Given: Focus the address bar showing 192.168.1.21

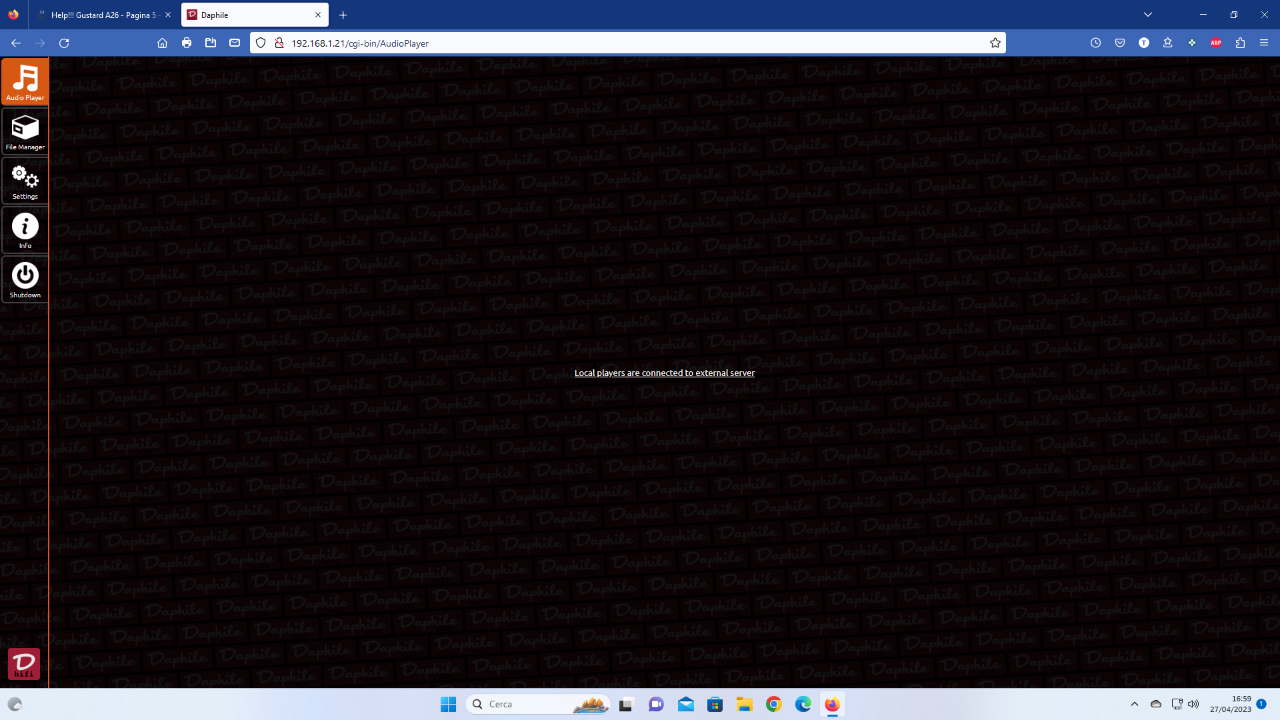Looking at the screenshot, I should (x=628, y=43).
